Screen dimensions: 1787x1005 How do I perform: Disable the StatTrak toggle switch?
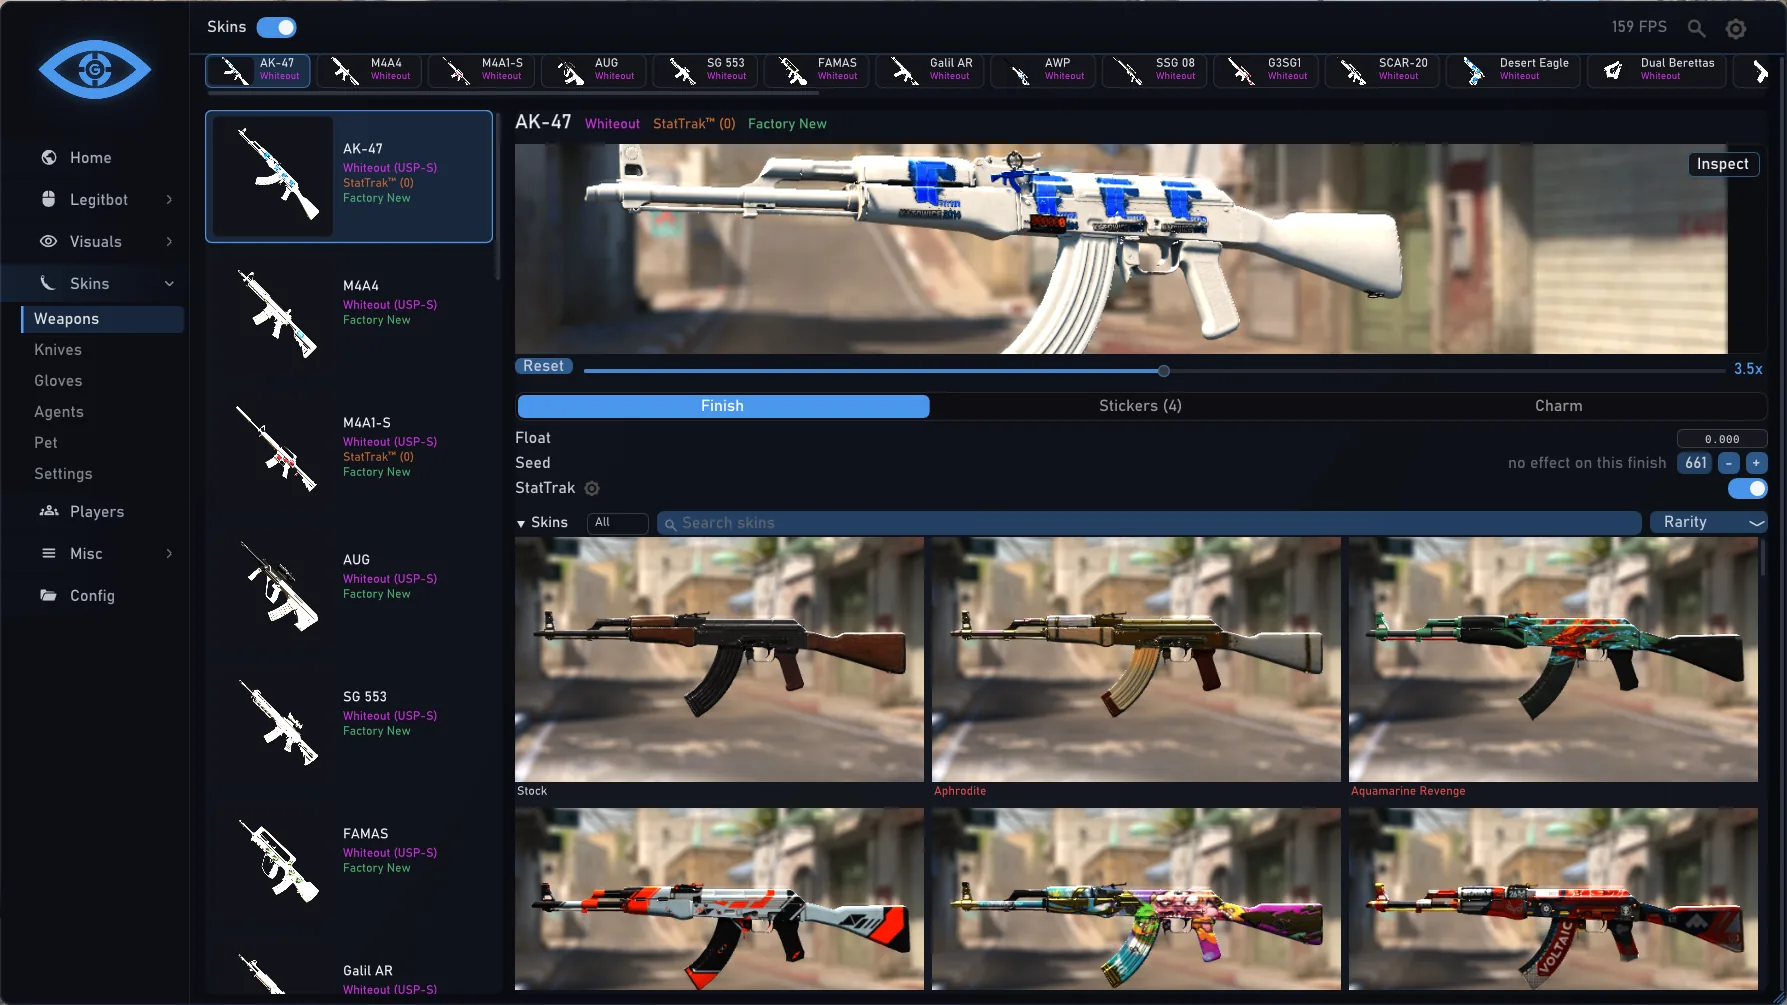point(1747,488)
